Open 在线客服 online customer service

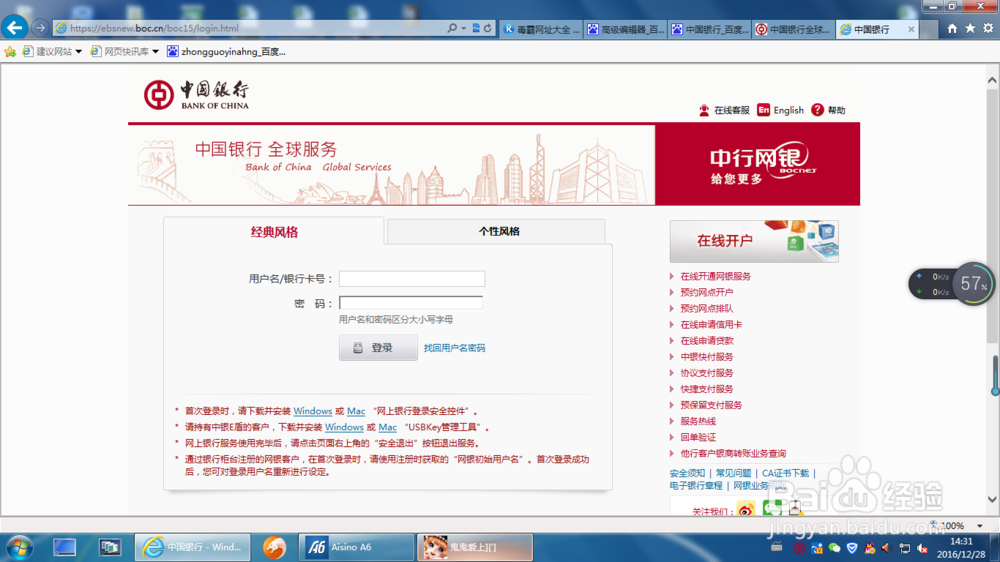(724, 110)
